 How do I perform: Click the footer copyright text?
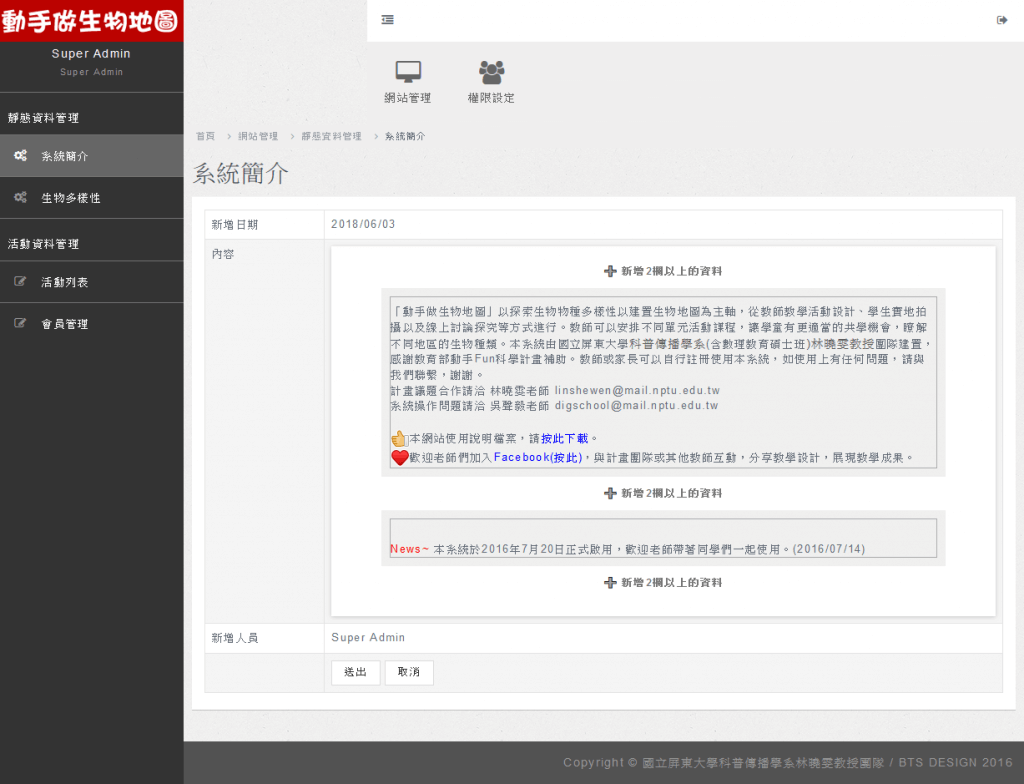788,762
